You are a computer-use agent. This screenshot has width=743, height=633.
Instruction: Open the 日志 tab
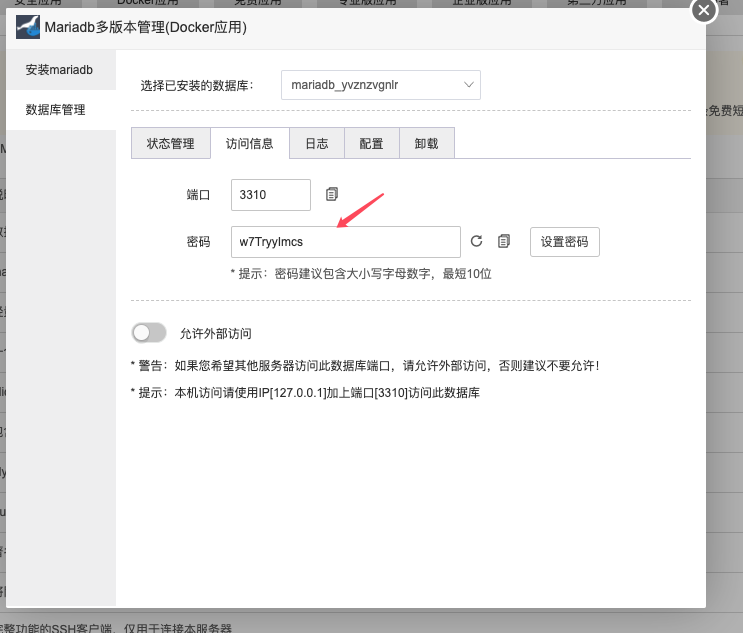pyautogui.click(x=317, y=143)
